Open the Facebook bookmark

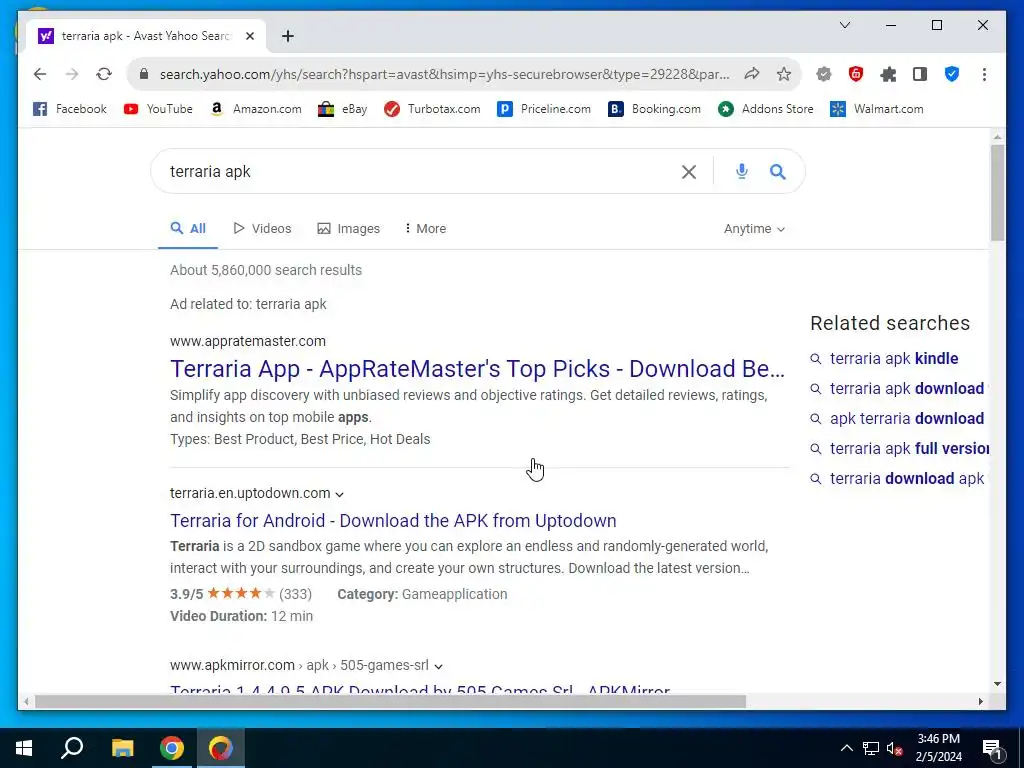pyautogui.click(x=69, y=109)
